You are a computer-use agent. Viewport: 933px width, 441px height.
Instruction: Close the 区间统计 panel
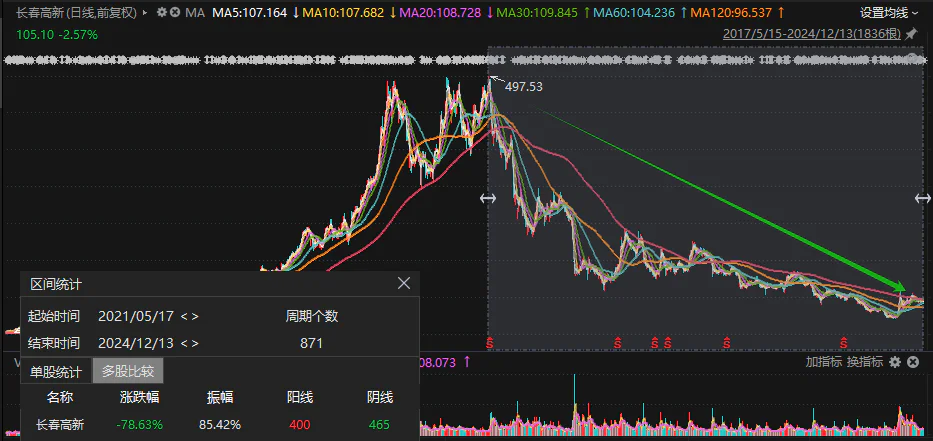(404, 284)
